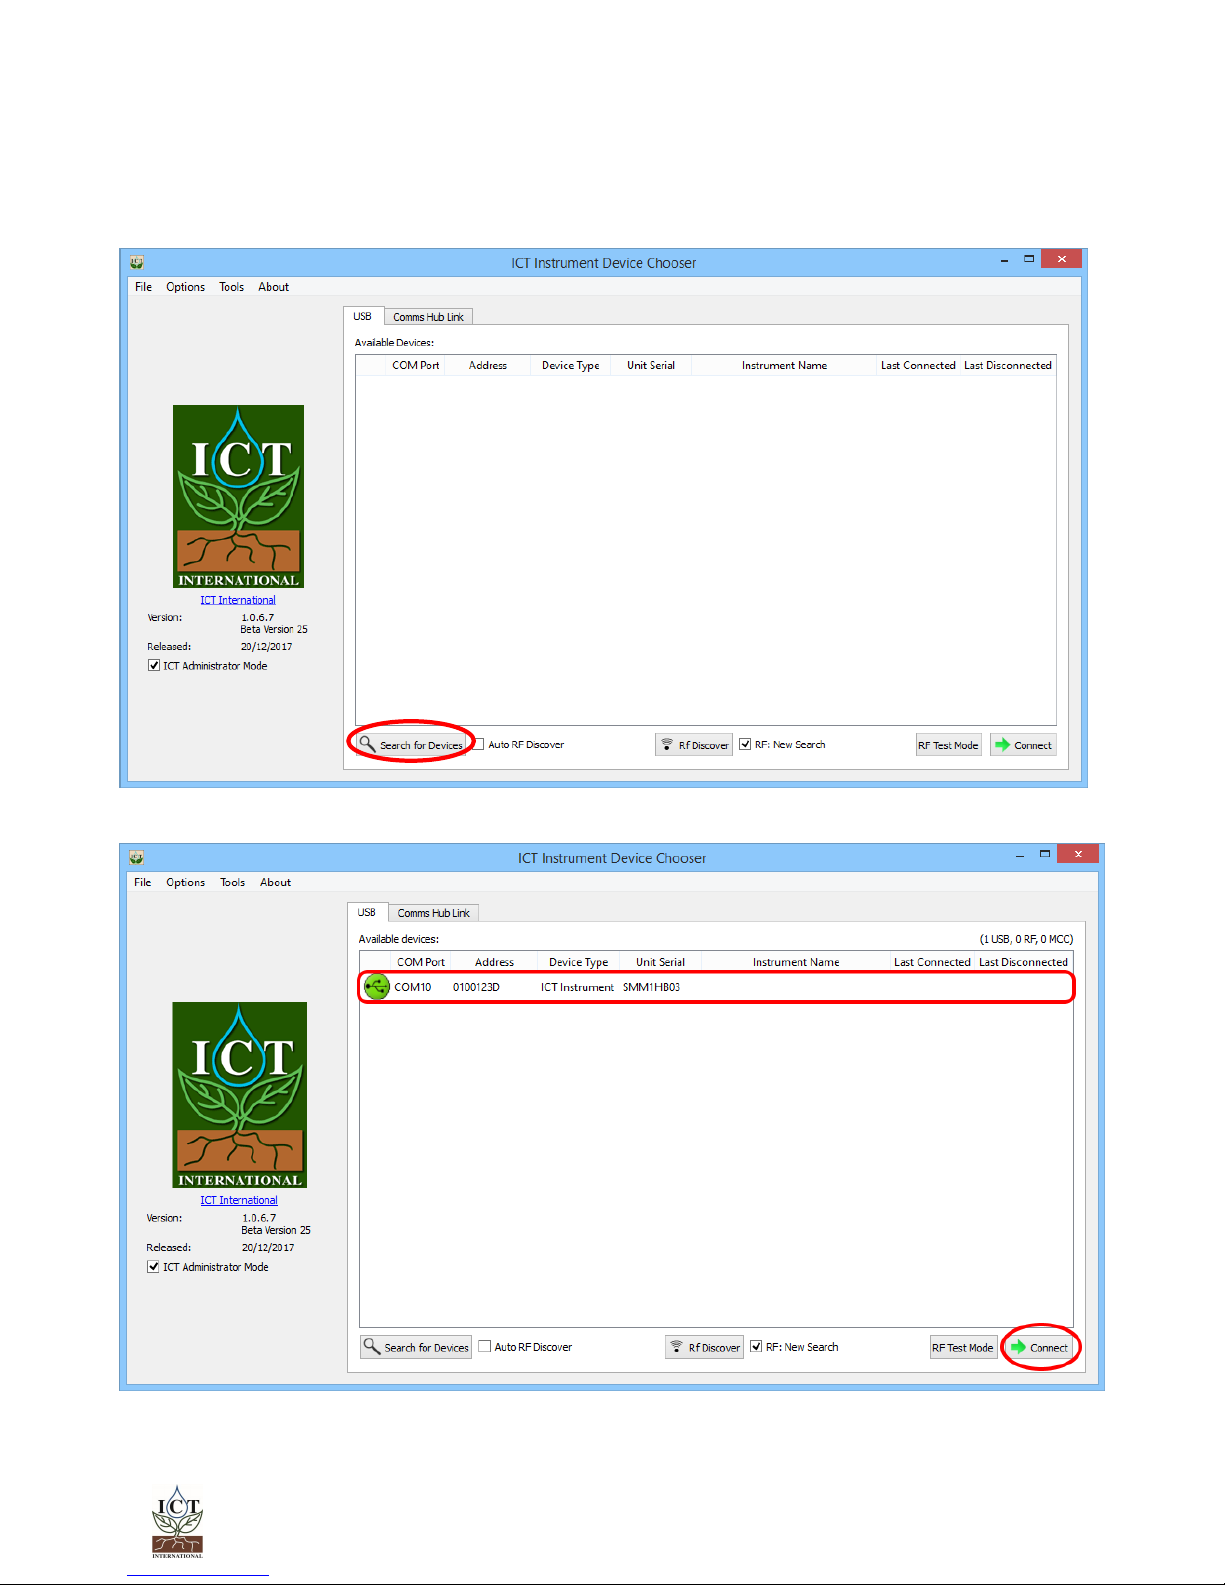This screenshot has width=1225, height=1585.
Task: Click COM Port header in upper window
Action: (415, 365)
